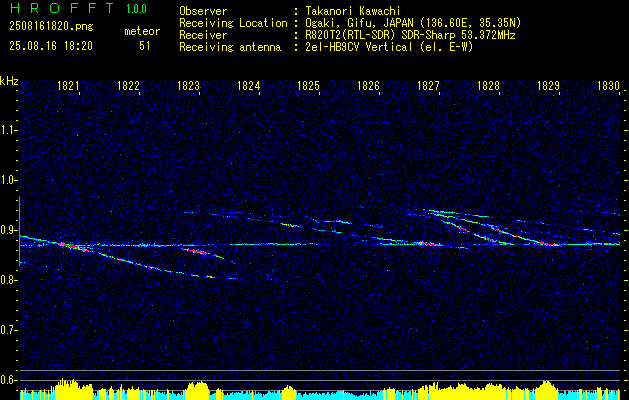This screenshot has height=400, width=629.
Task: Click the 0.7 kHz frequency label
Action: tap(8, 330)
